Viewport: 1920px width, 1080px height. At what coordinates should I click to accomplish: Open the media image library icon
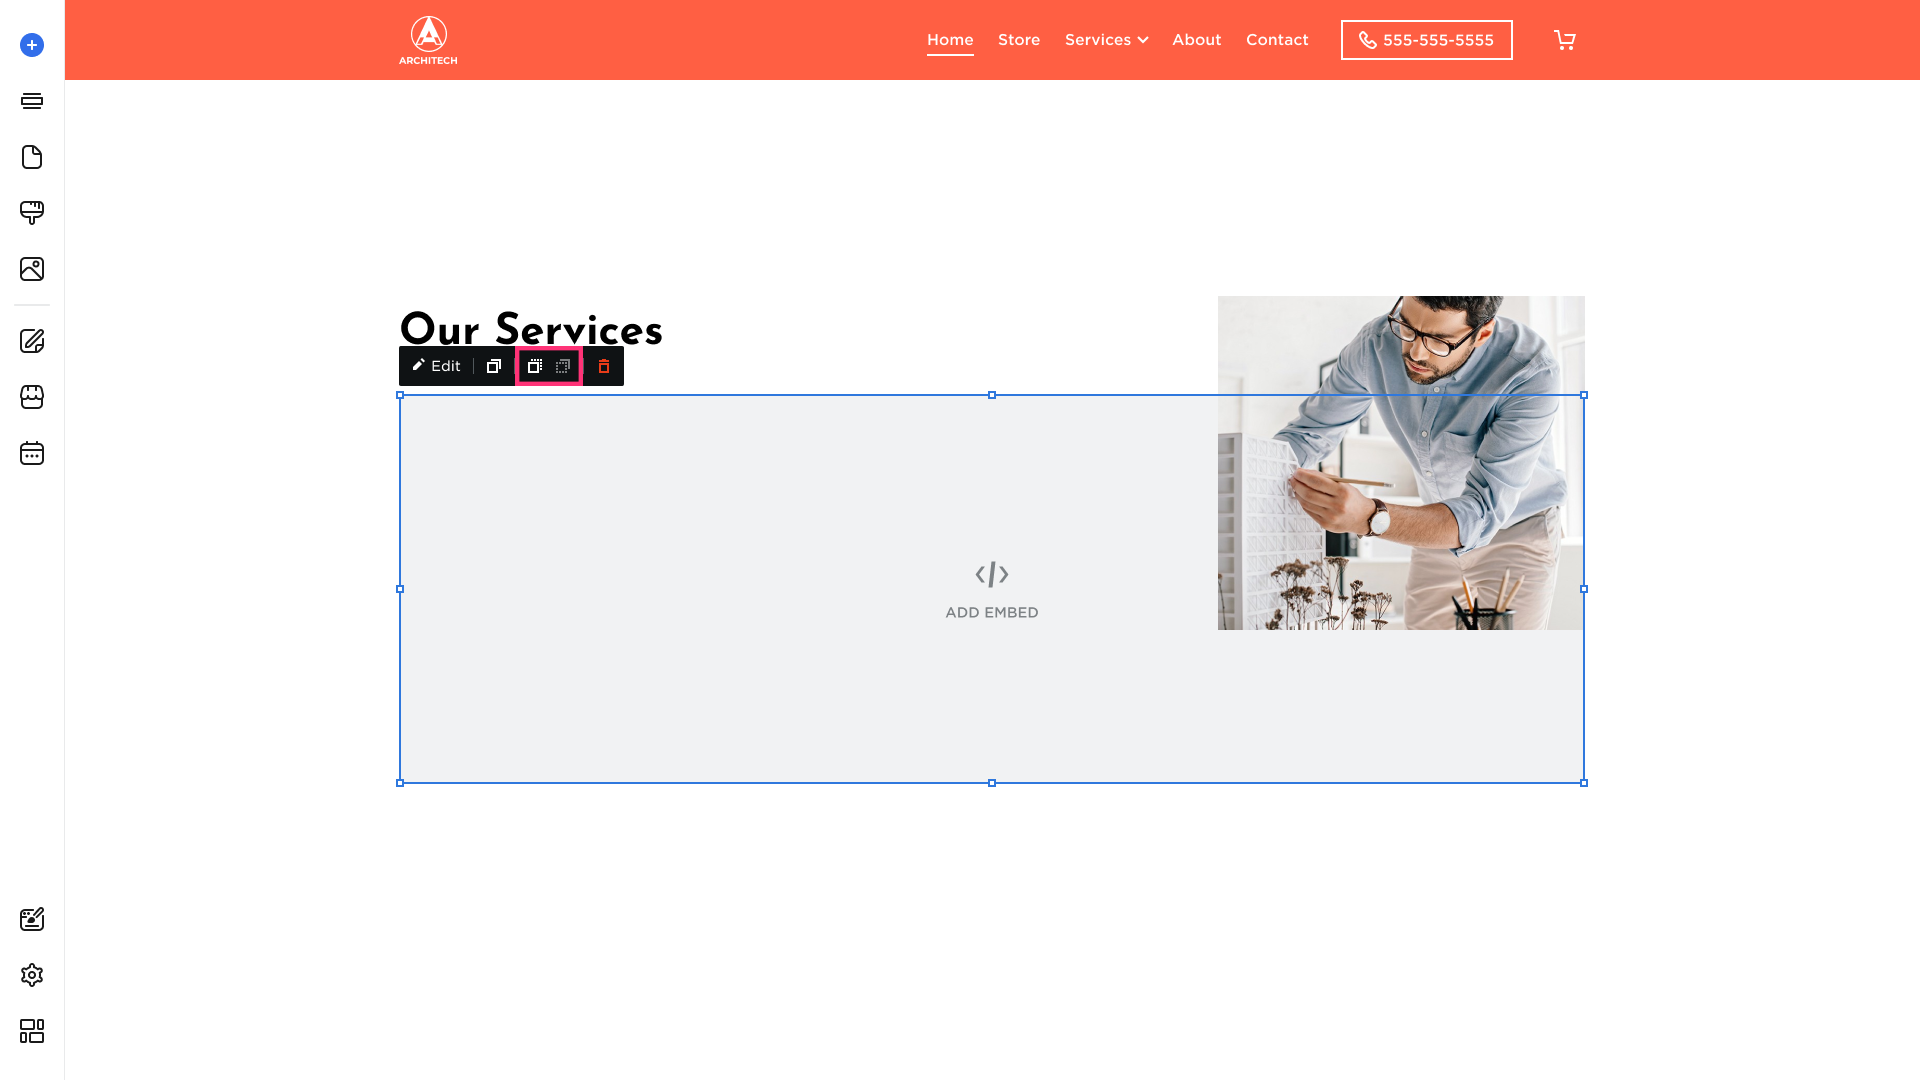tap(32, 269)
